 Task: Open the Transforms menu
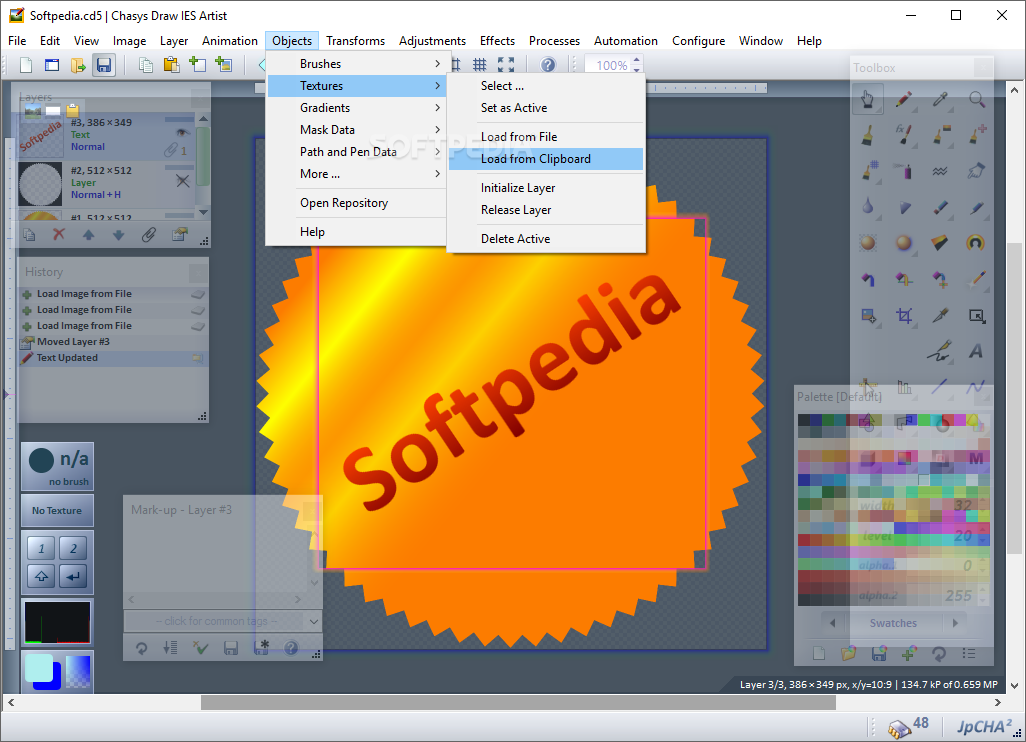point(355,41)
